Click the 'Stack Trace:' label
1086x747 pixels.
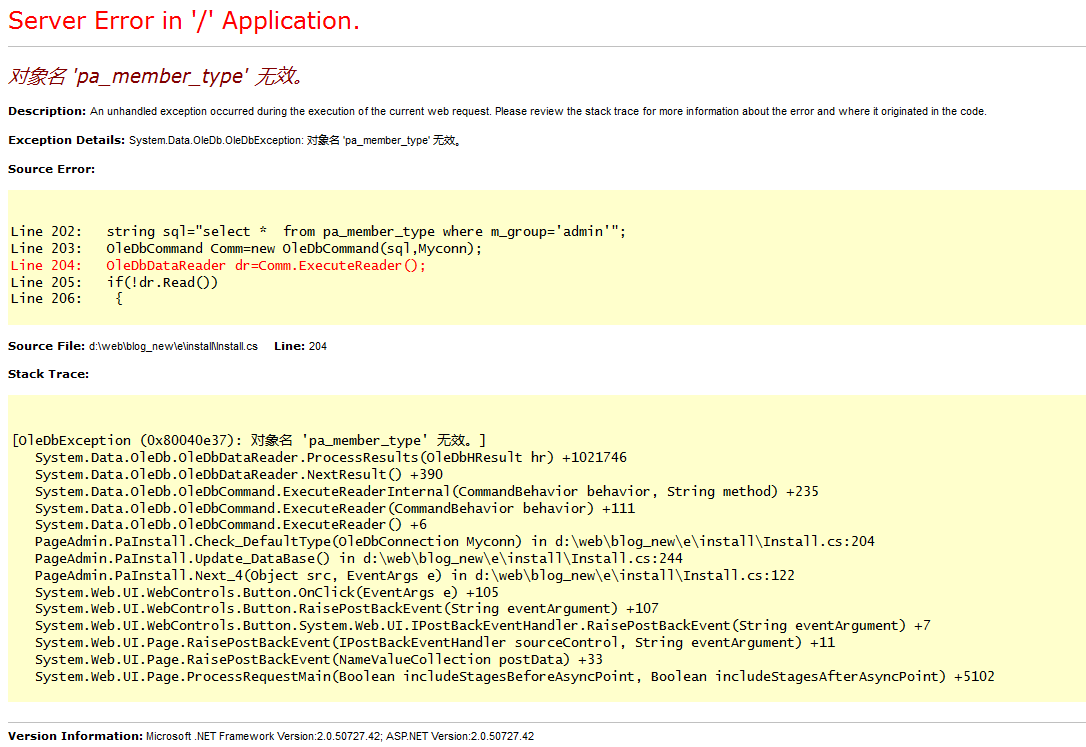click(48, 374)
